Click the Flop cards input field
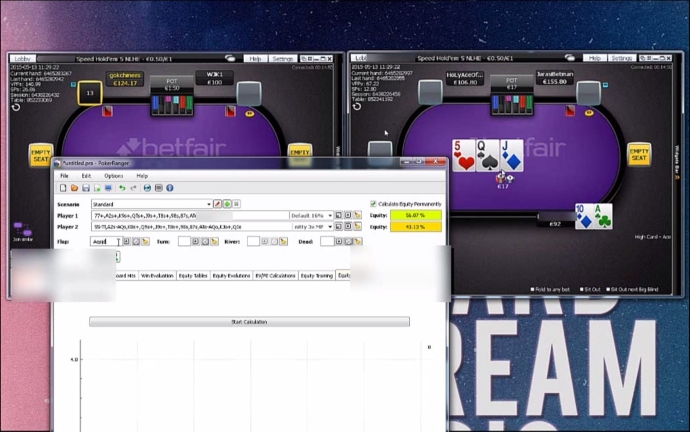 click(106, 242)
